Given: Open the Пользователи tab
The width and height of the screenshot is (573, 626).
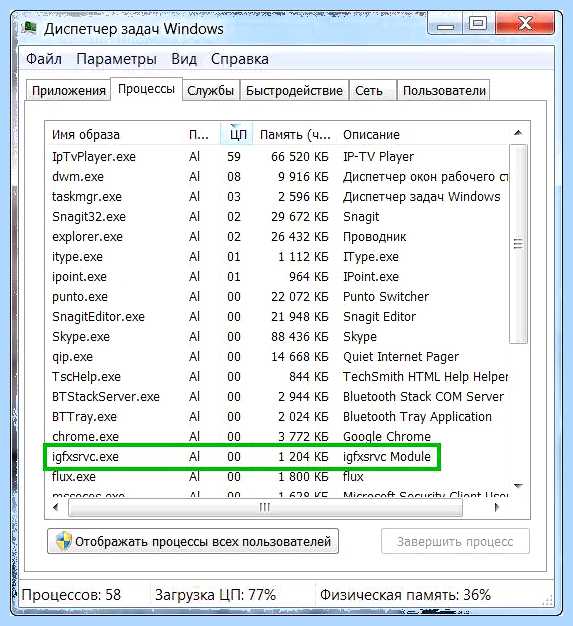Looking at the screenshot, I should point(444,91).
